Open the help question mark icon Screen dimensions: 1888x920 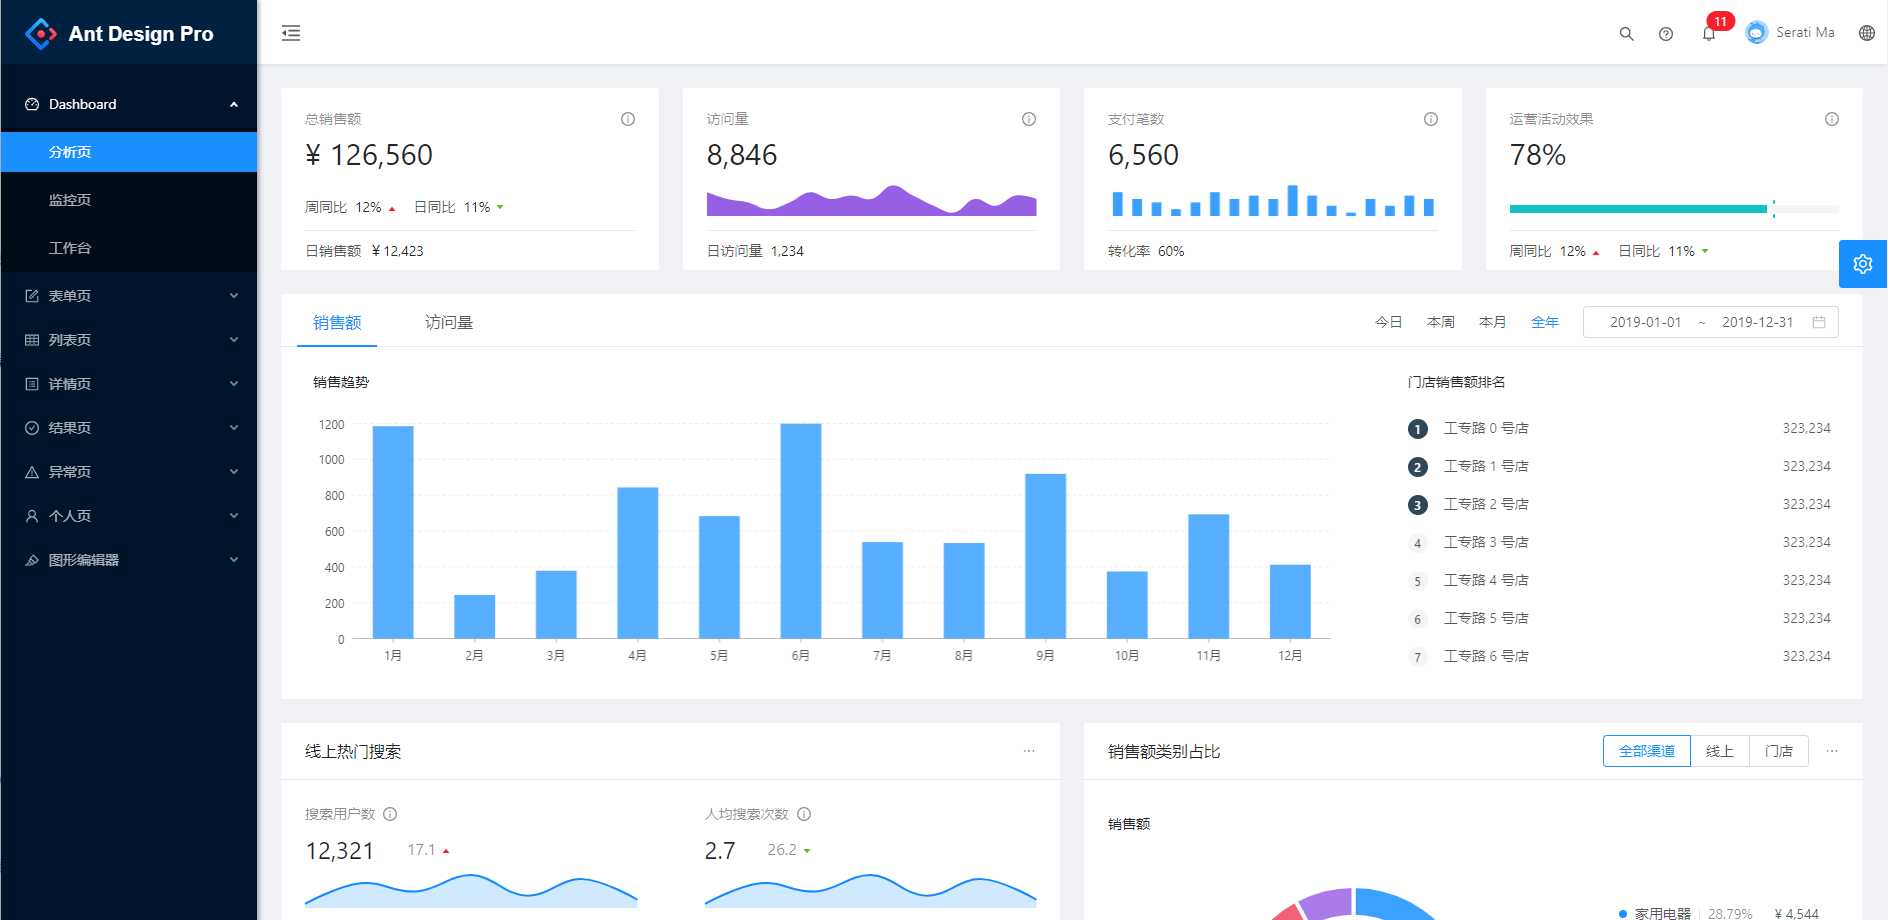pos(1666,33)
